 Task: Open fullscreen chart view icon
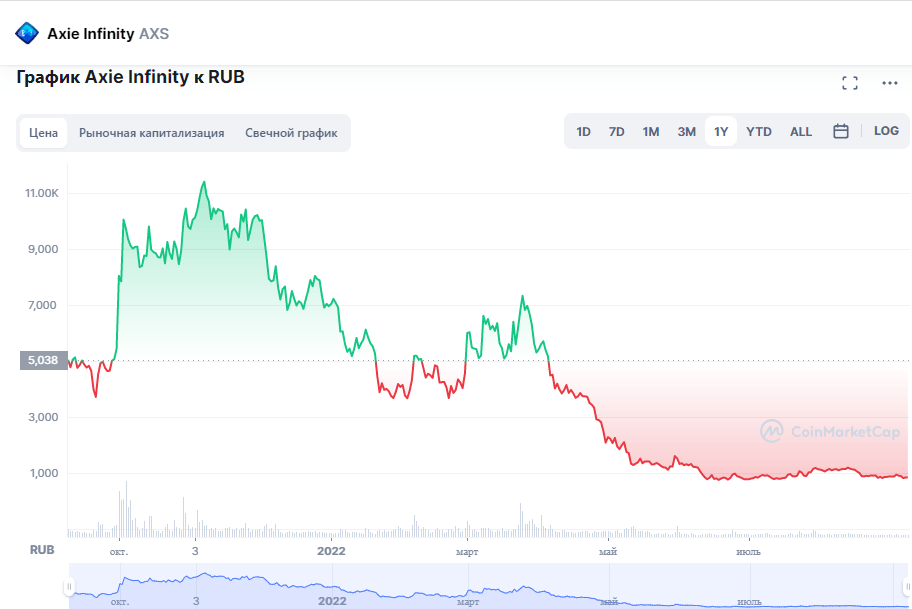pyautogui.click(x=850, y=83)
